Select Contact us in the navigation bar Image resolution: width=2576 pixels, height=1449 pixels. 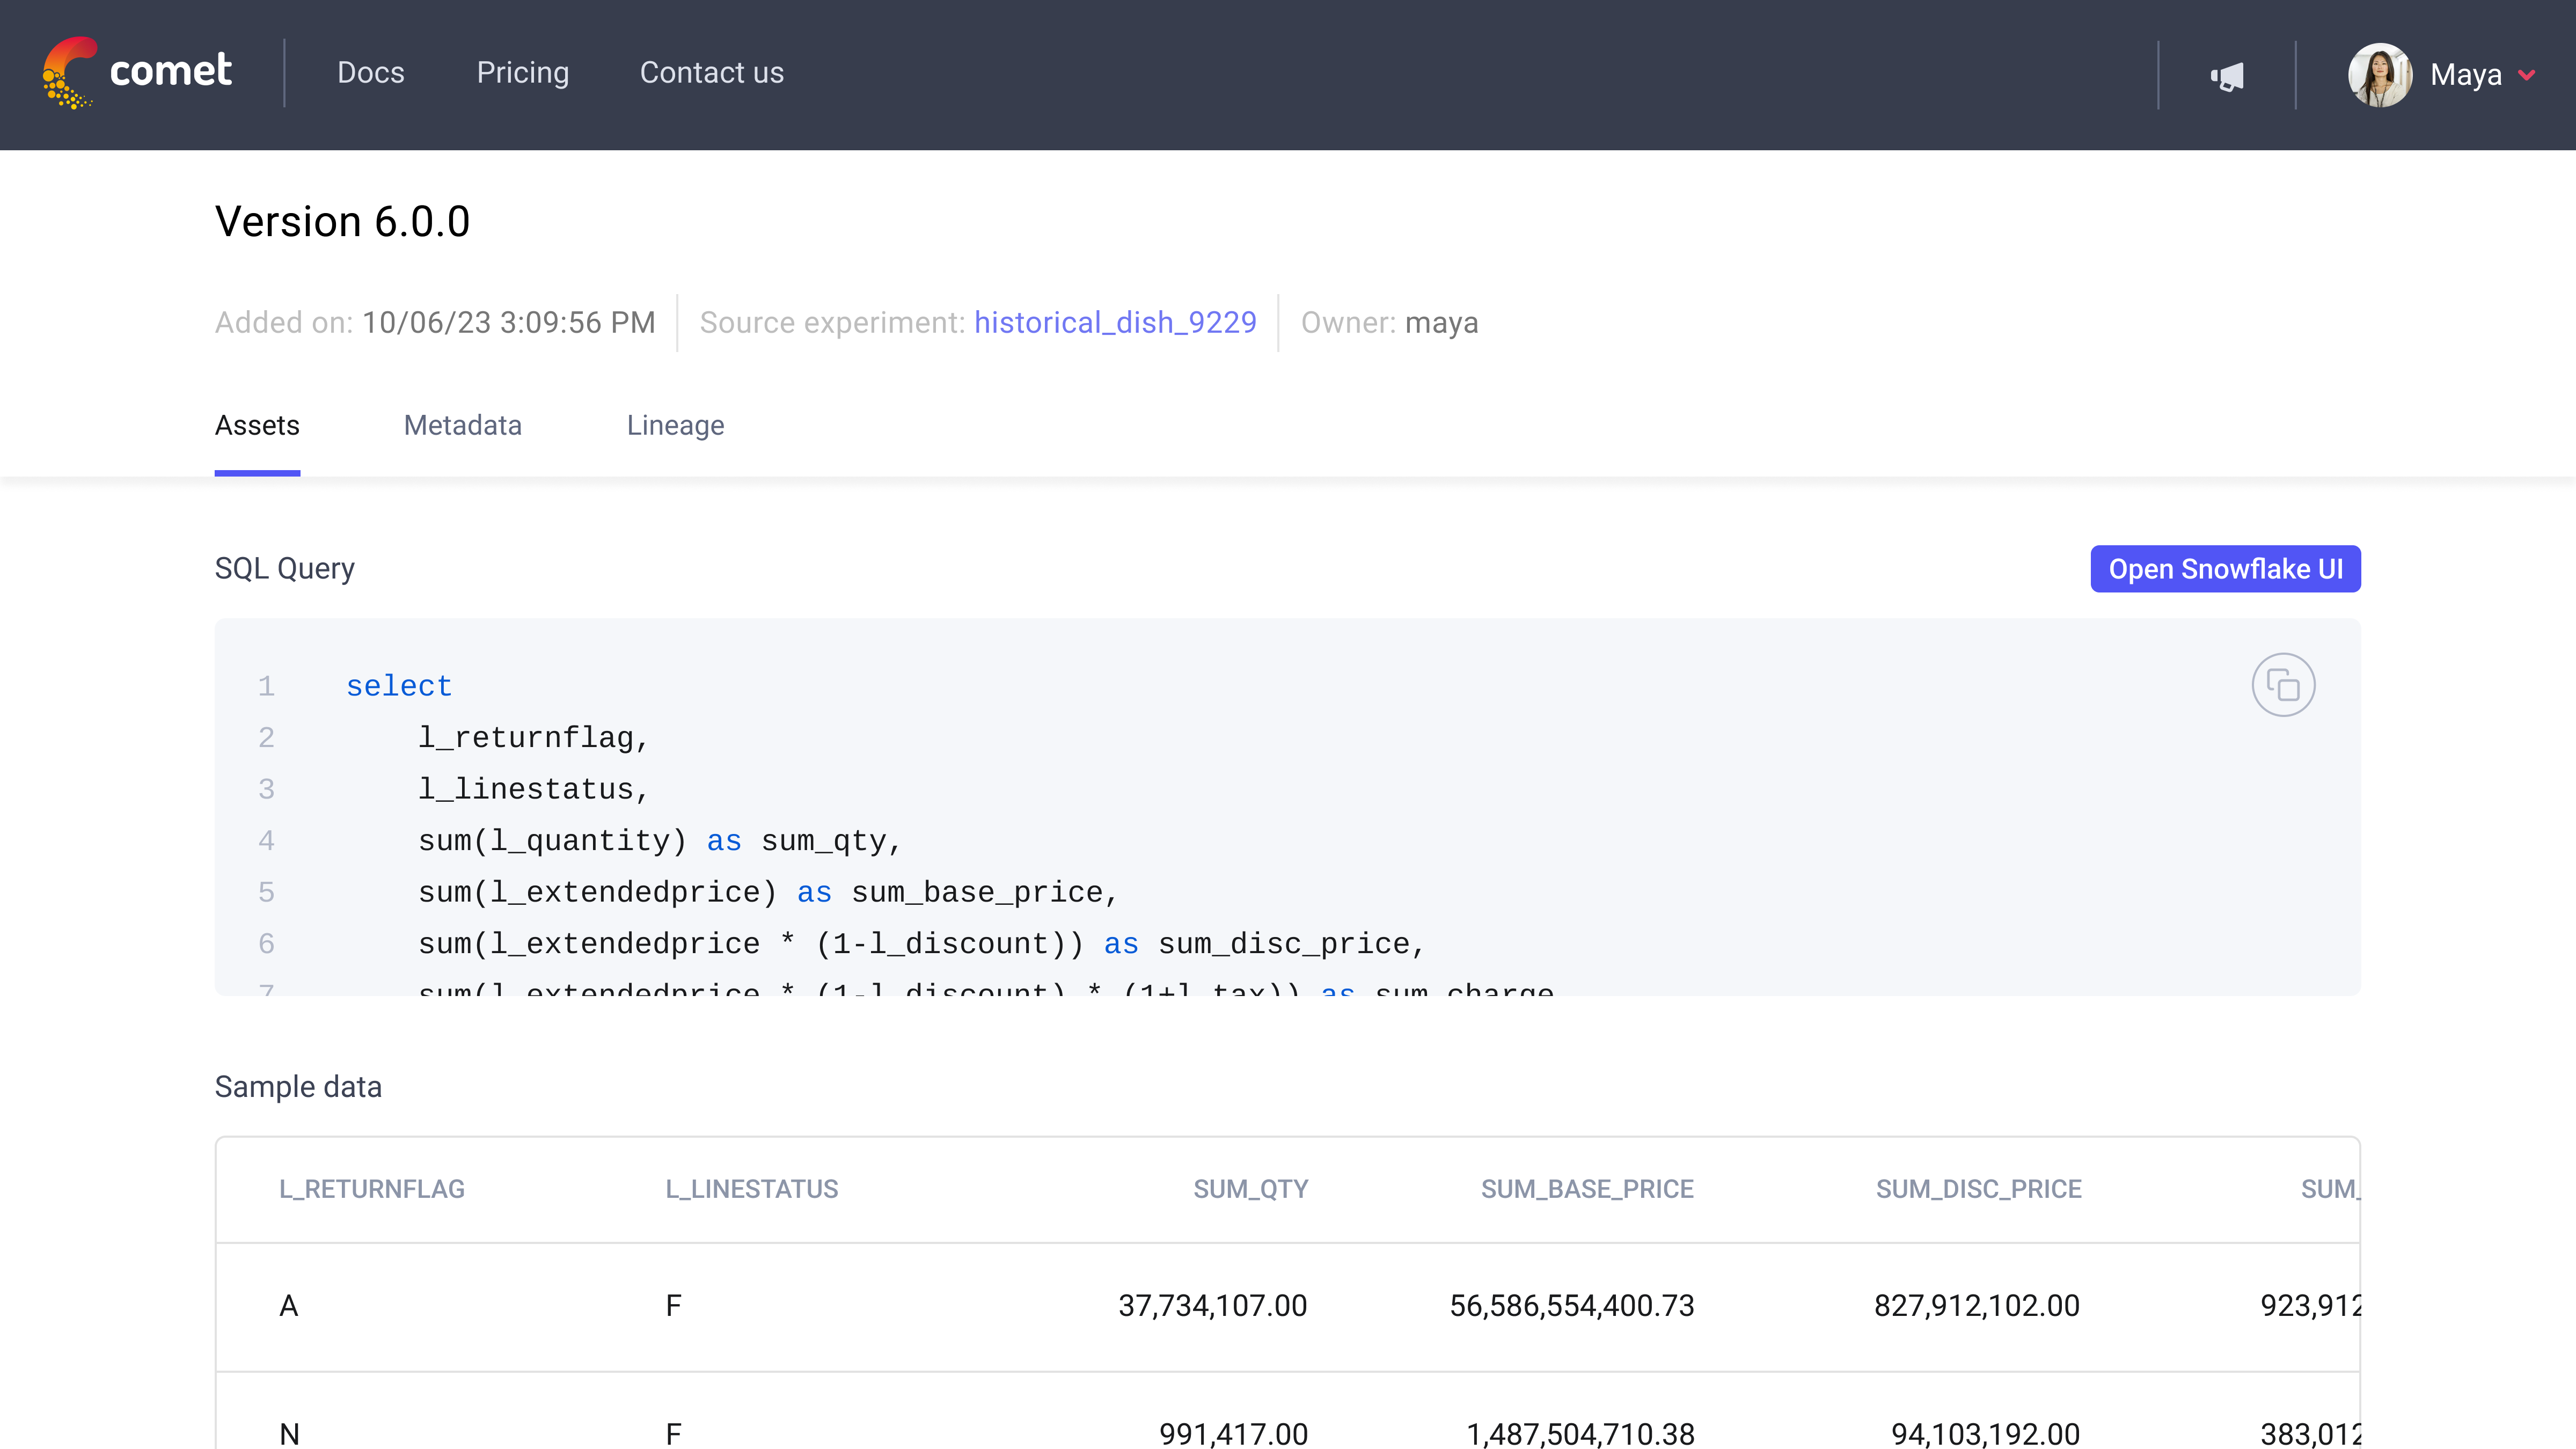tap(711, 73)
